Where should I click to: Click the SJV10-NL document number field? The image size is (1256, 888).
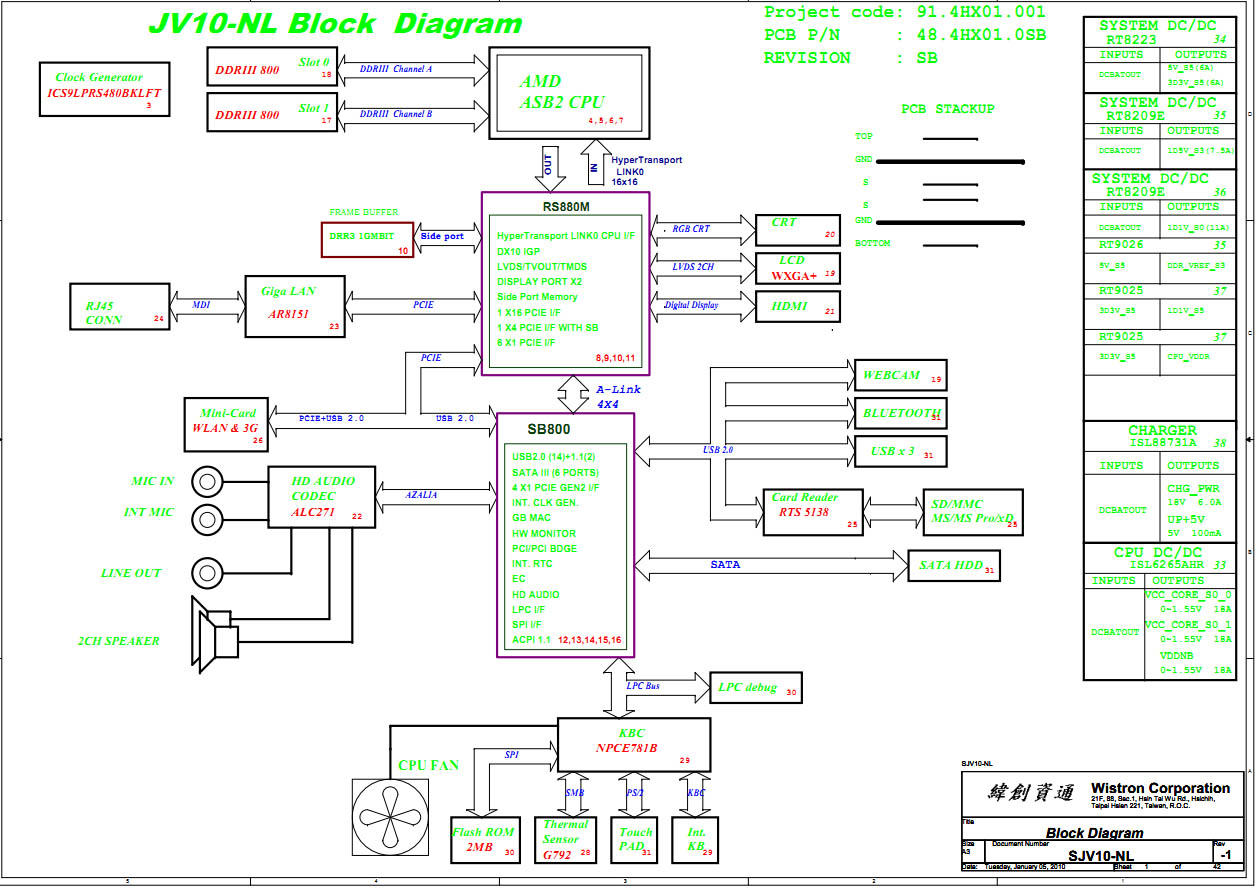pos(1100,856)
